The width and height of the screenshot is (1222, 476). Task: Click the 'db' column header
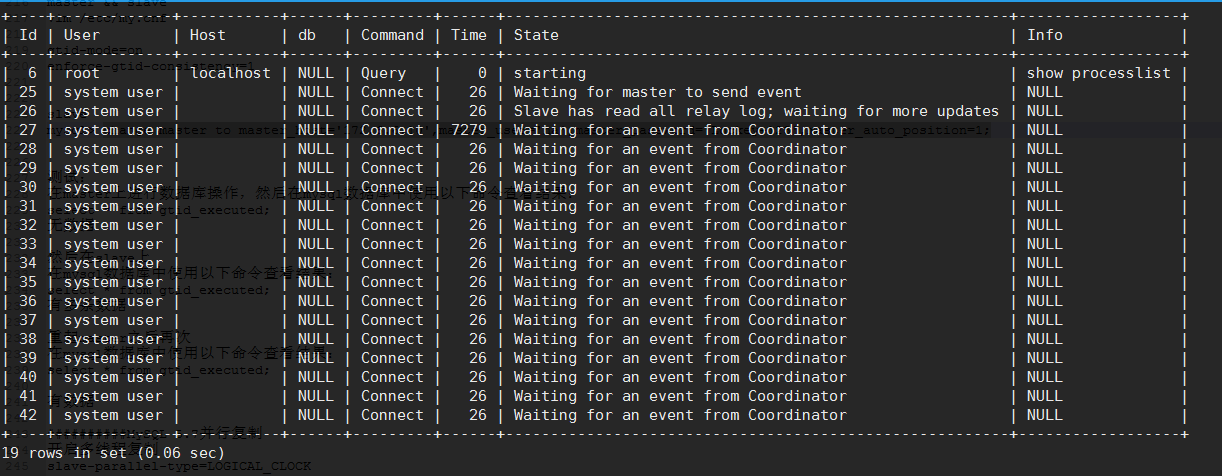tap(306, 35)
